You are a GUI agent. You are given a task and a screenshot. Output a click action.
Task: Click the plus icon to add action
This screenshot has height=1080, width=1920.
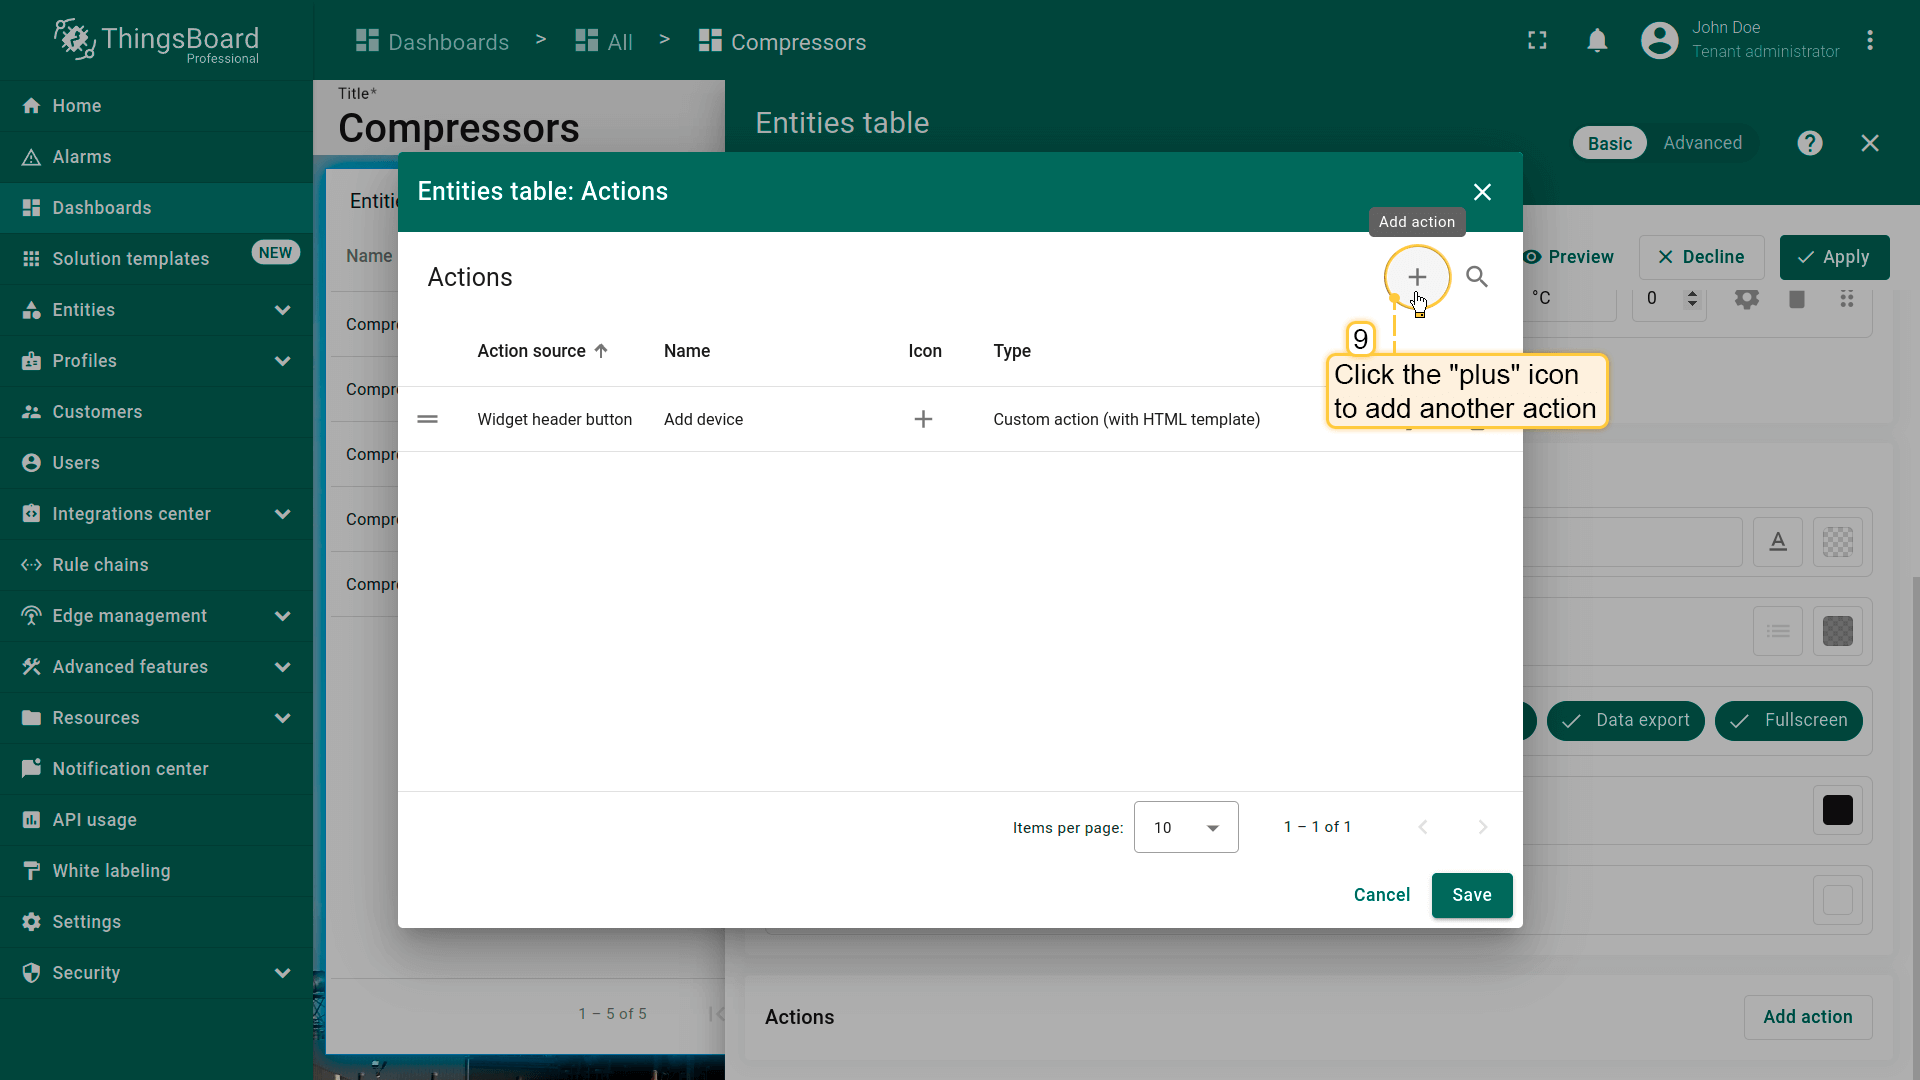1416,277
